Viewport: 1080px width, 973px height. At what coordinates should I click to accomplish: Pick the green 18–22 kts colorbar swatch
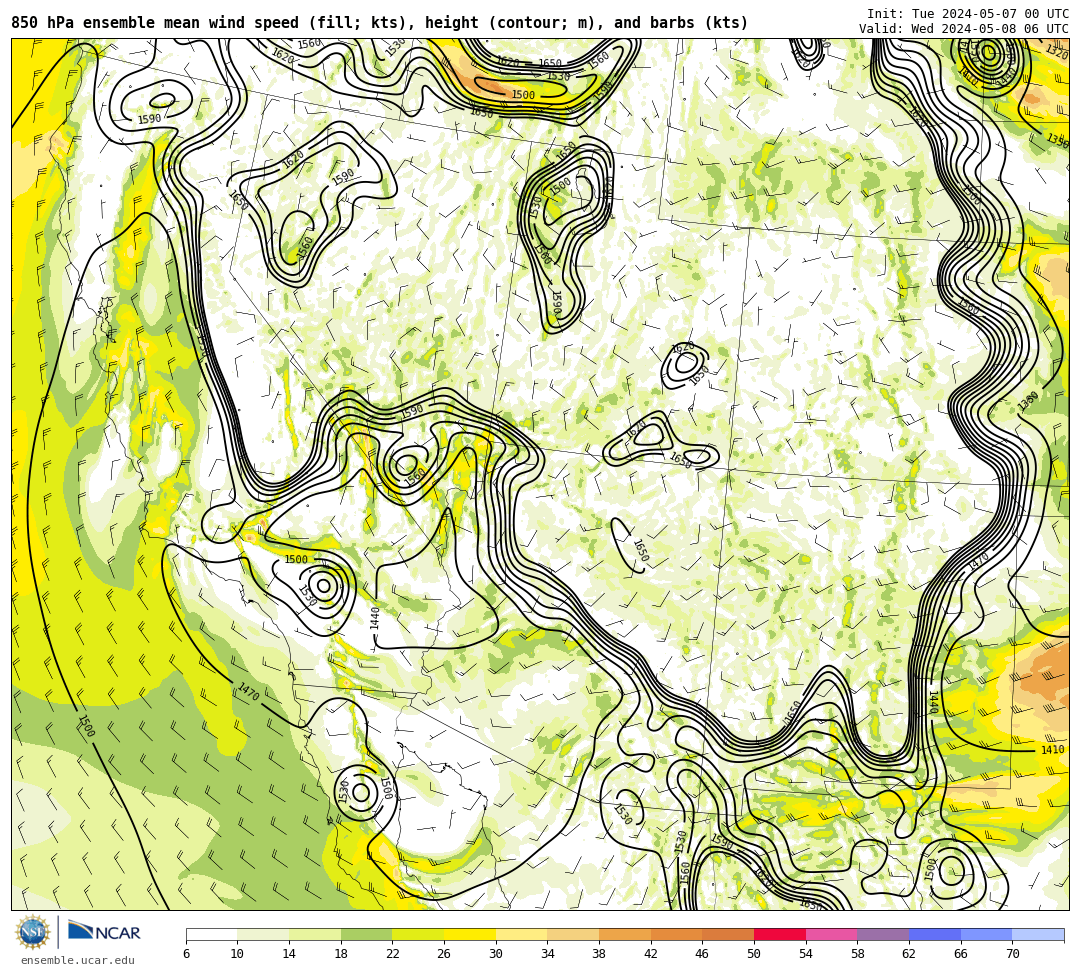click(x=366, y=934)
